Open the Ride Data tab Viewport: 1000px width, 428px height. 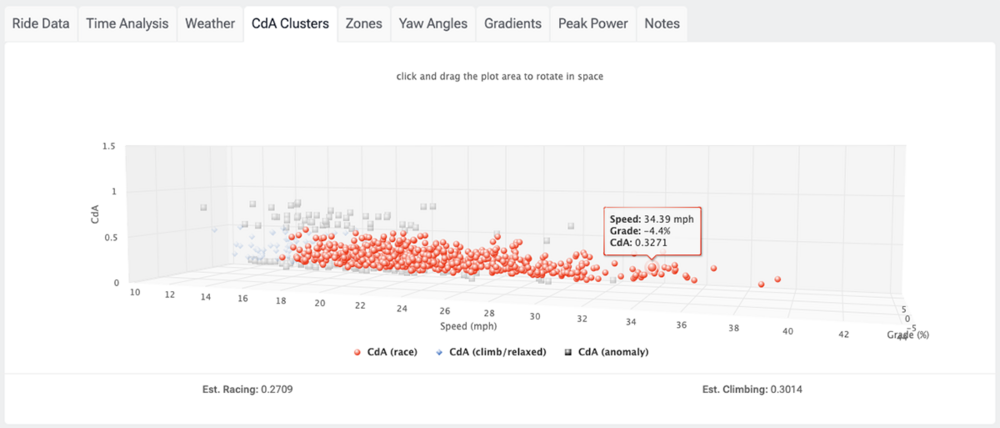41,24
